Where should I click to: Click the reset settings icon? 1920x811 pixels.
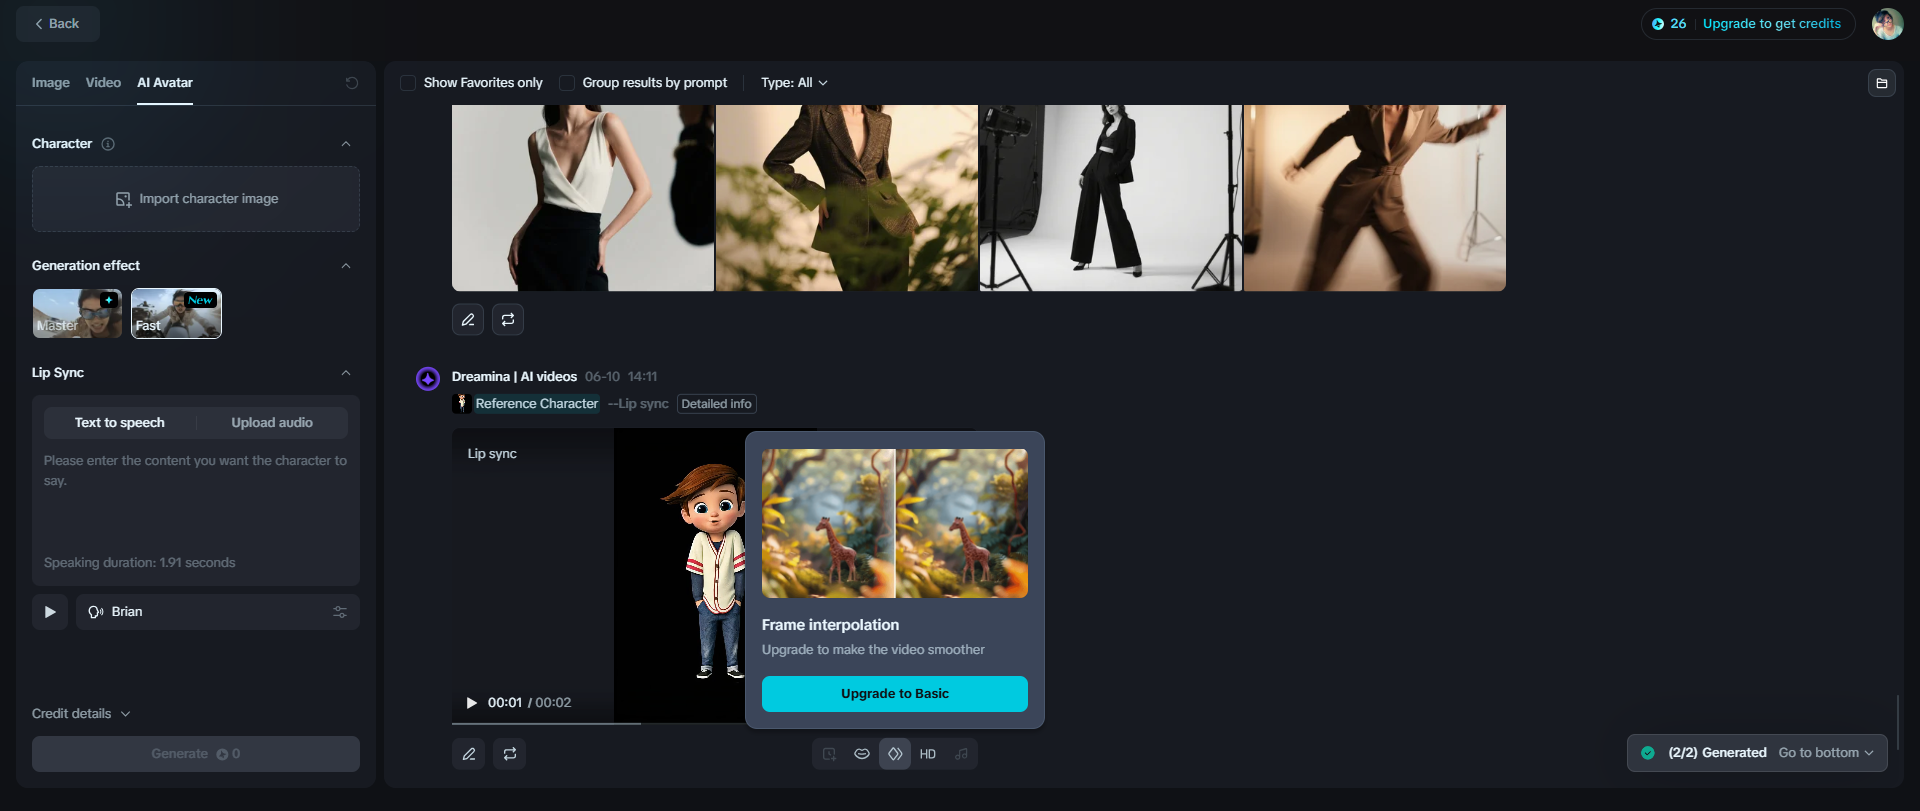coord(352,83)
